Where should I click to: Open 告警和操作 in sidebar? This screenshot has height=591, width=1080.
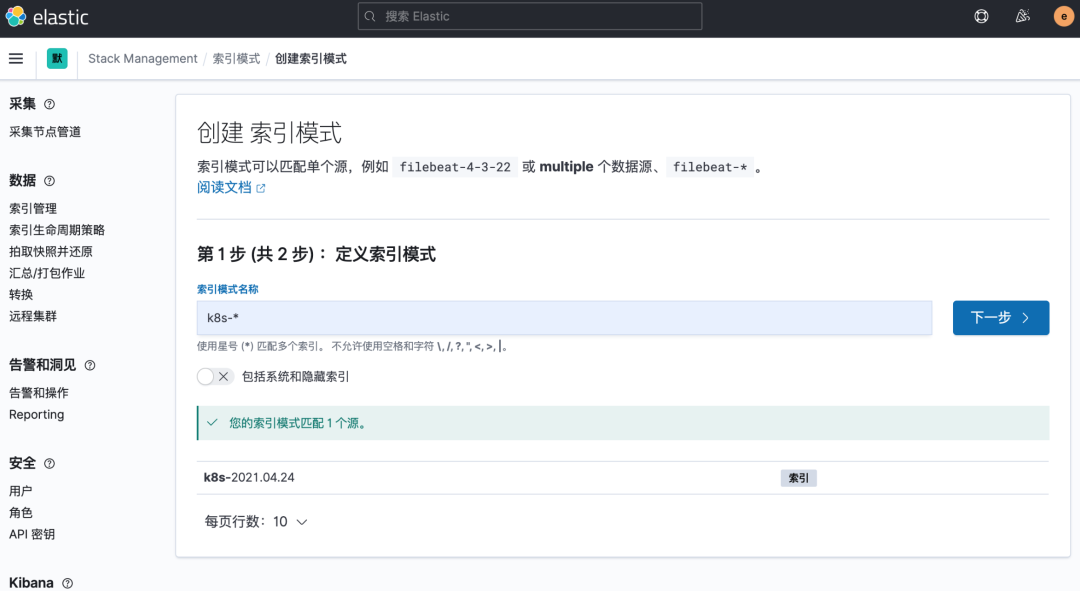click(x=39, y=393)
